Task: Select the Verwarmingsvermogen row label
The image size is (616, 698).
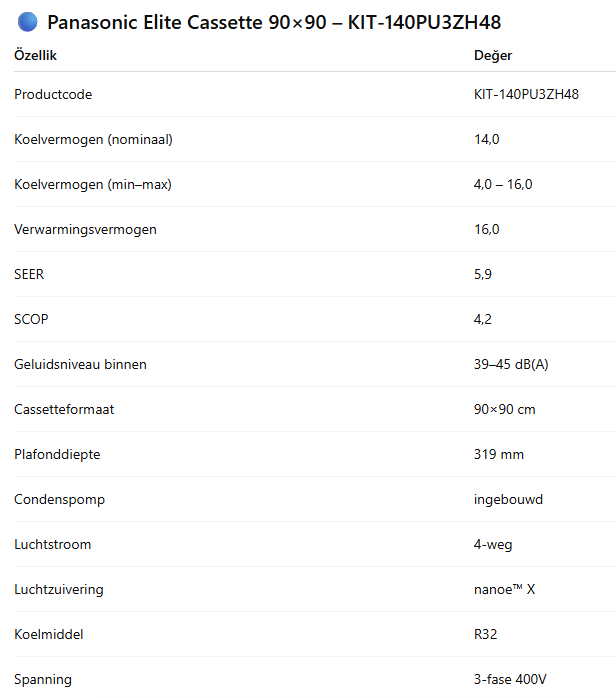Action: [x=85, y=229]
